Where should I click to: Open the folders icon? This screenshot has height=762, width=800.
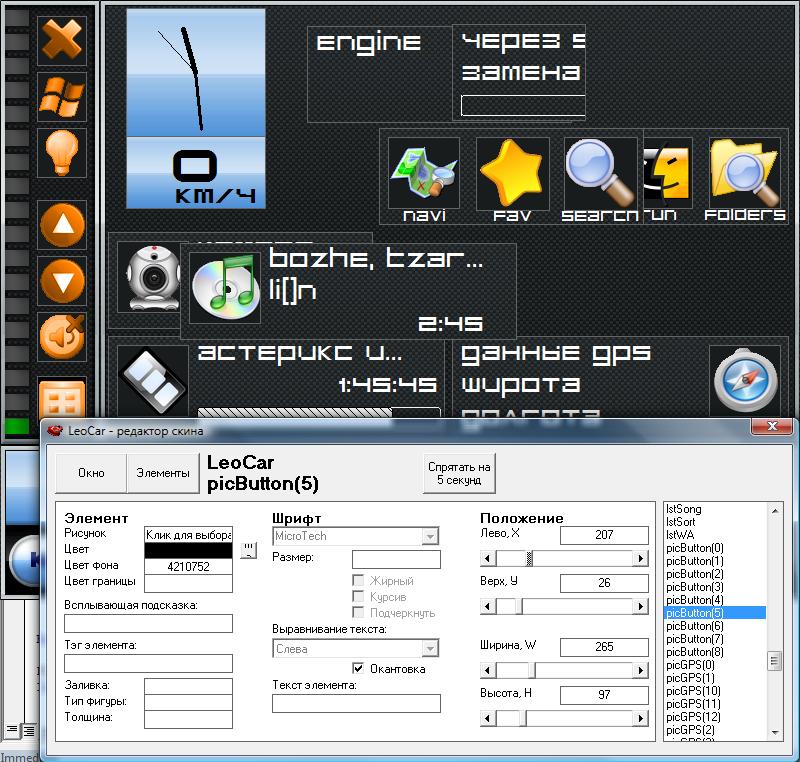pyautogui.click(x=745, y=174)
